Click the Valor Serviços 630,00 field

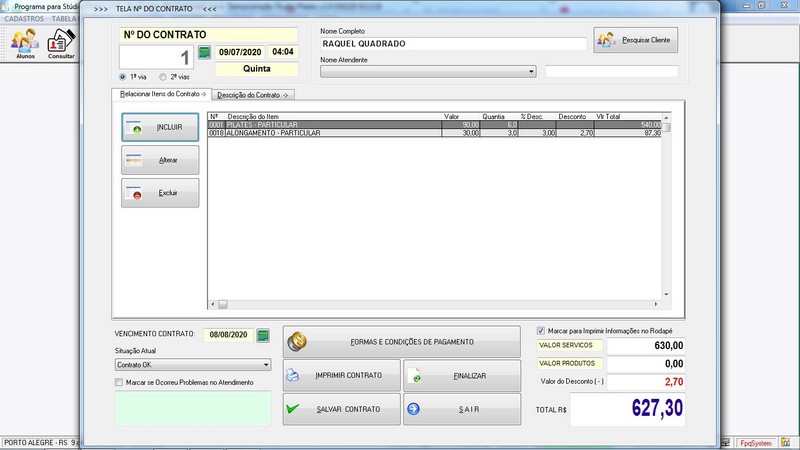(646, 345)
